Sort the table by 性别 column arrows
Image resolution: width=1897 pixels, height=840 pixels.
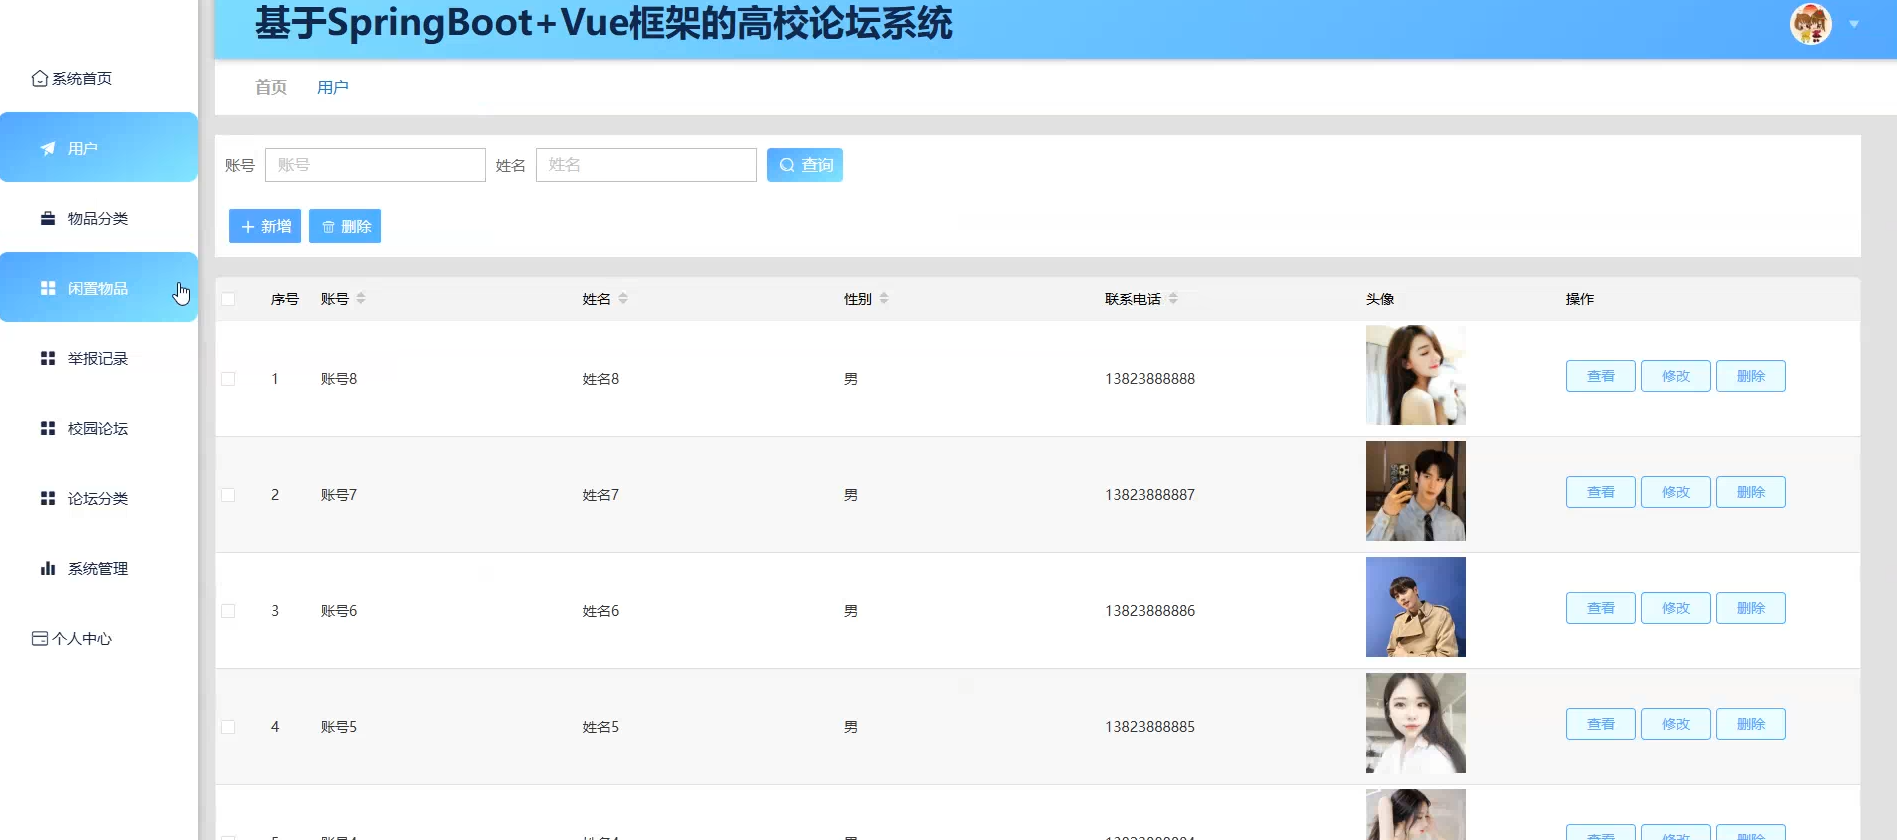(x=884, y=298)
